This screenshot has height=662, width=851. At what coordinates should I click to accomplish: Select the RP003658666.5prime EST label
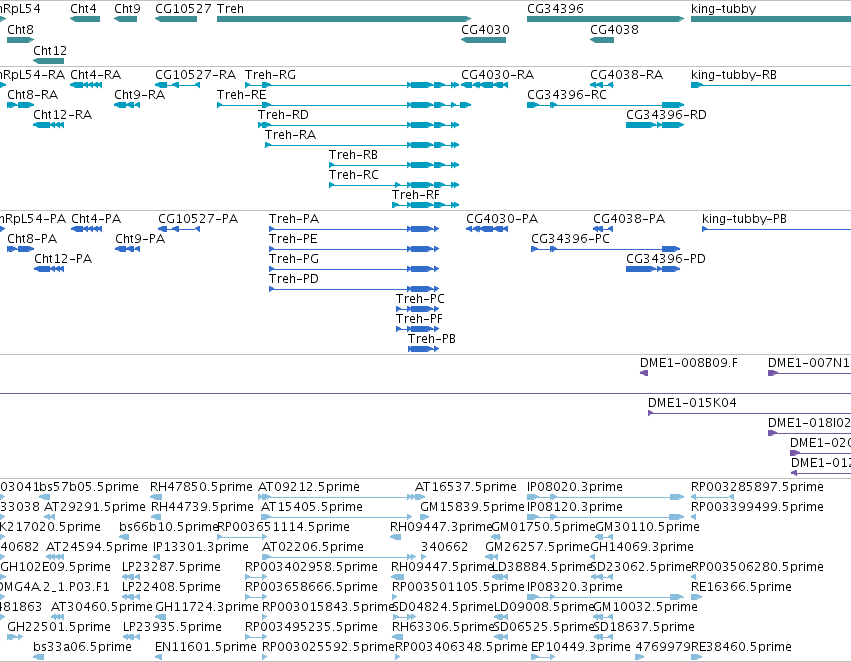click(311, 587)
